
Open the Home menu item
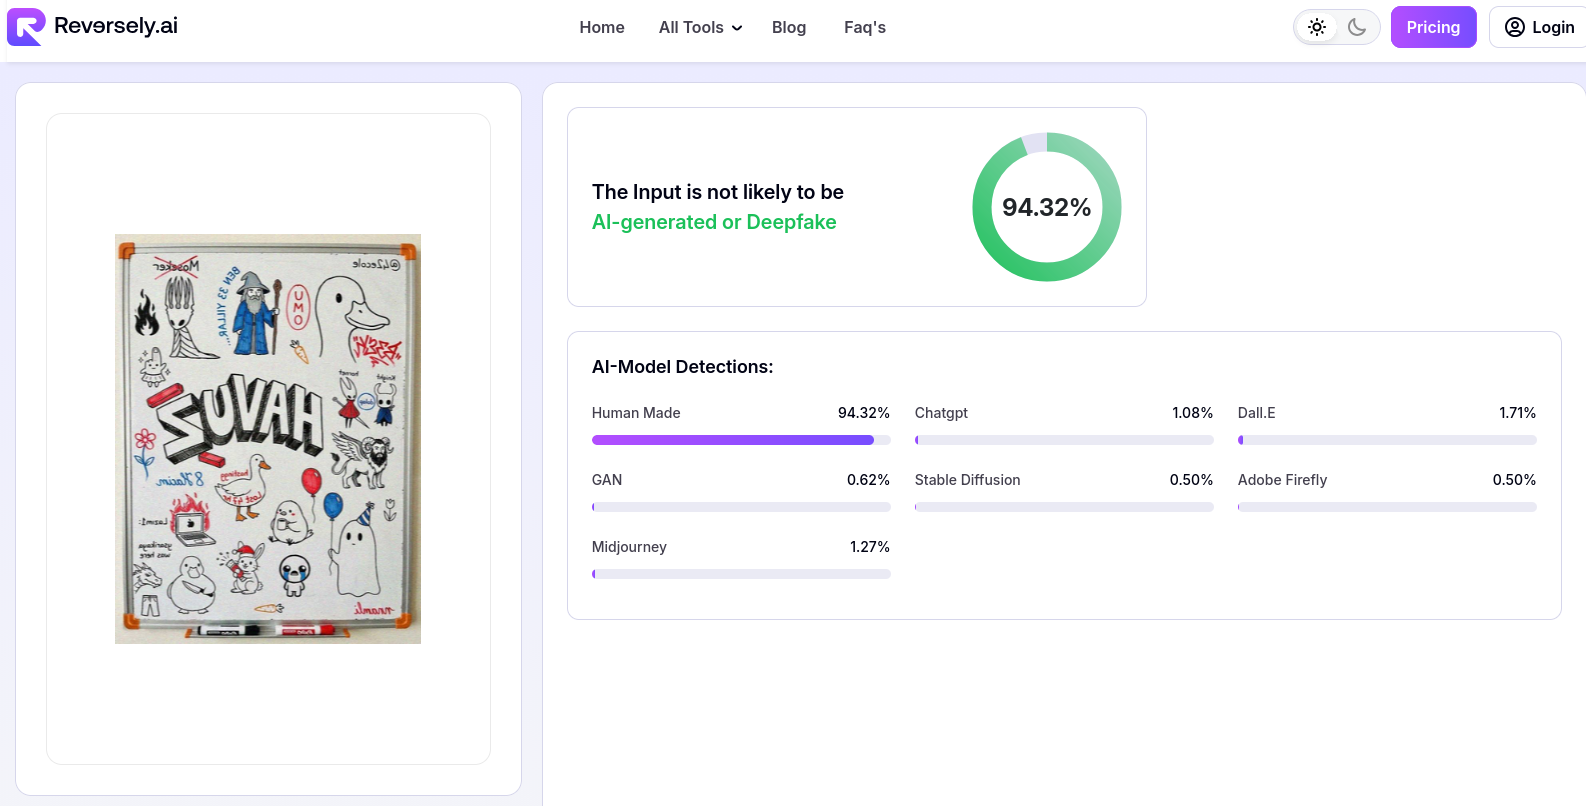point(602,27)
